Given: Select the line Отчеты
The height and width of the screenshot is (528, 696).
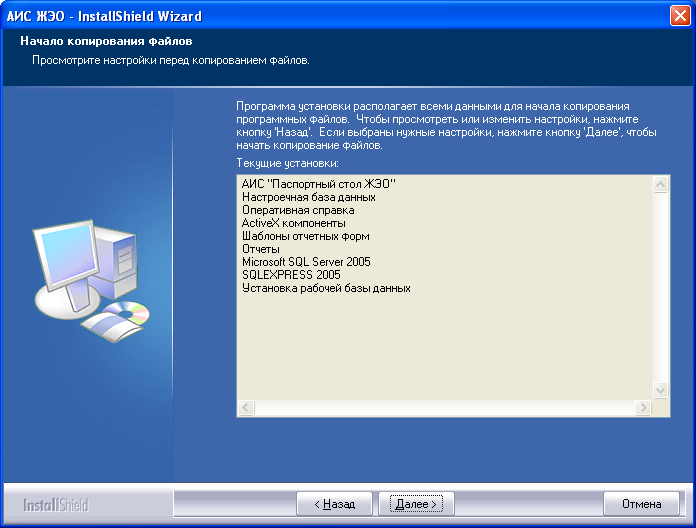Looking at the screenshot, I should point(261,249).
